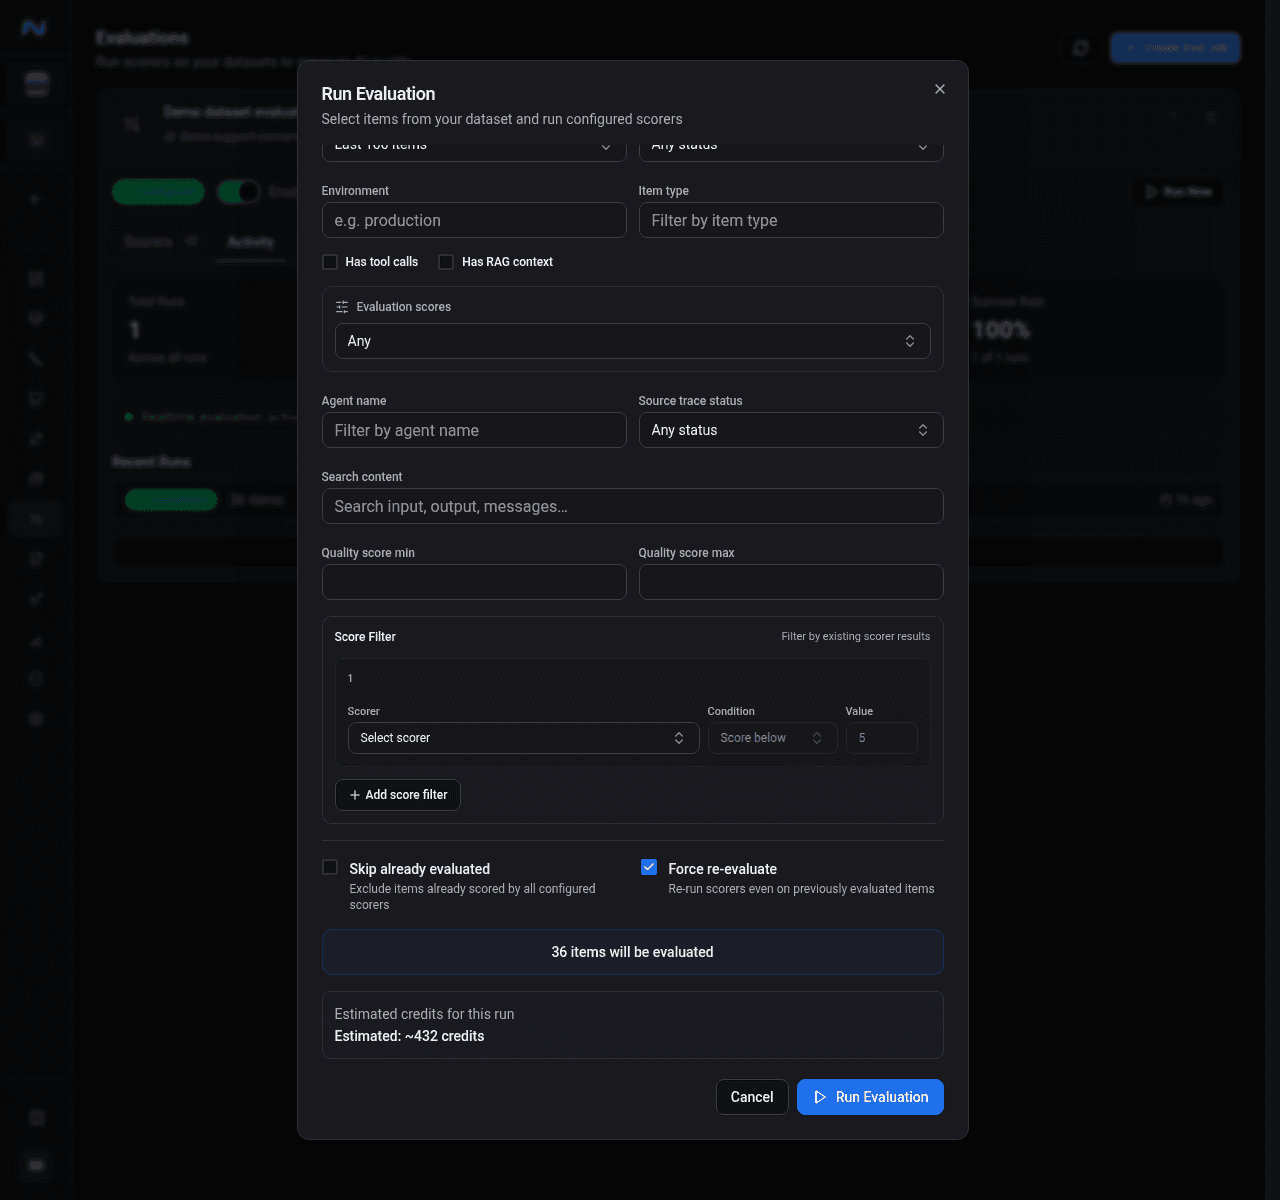Uncheck the Force re-evaluate checkbox

click(649, 867)
